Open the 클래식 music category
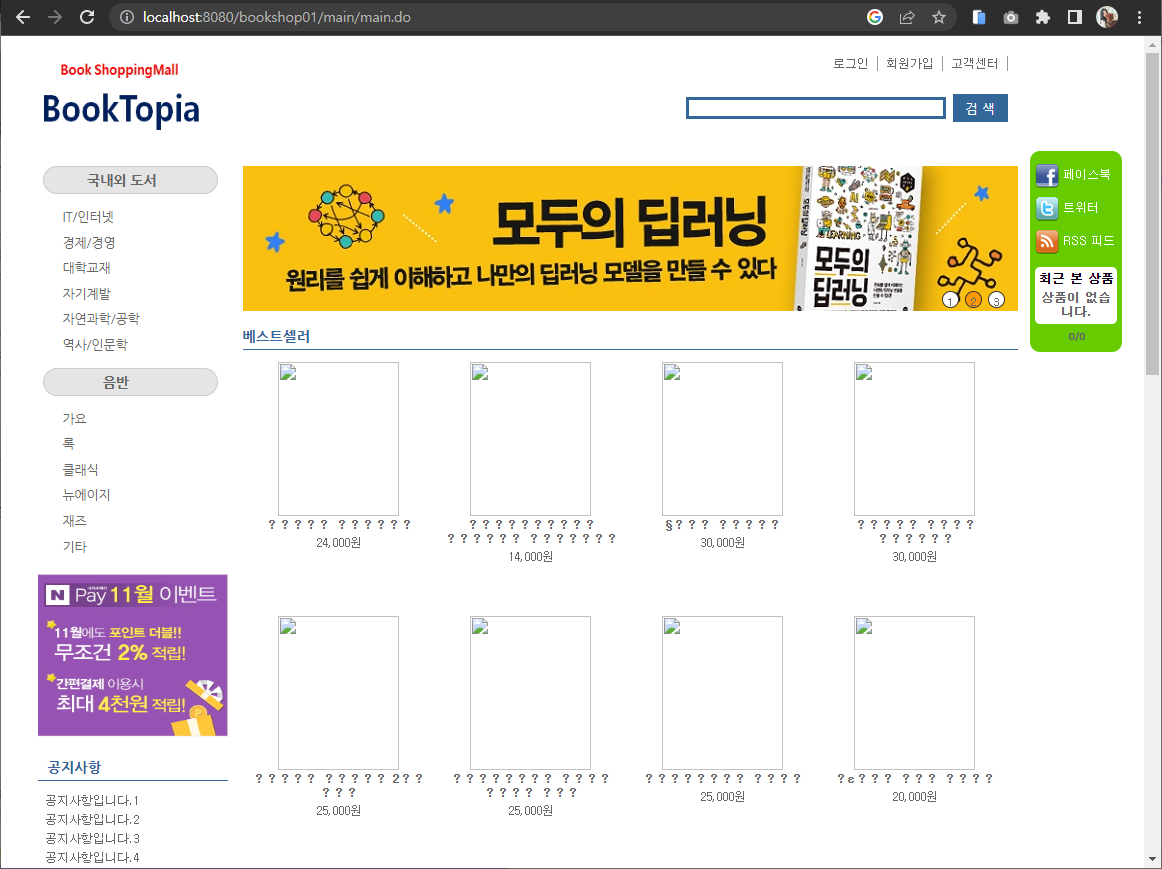The height and width of the screenshot is (869, 1162). (x=81, y=470)
